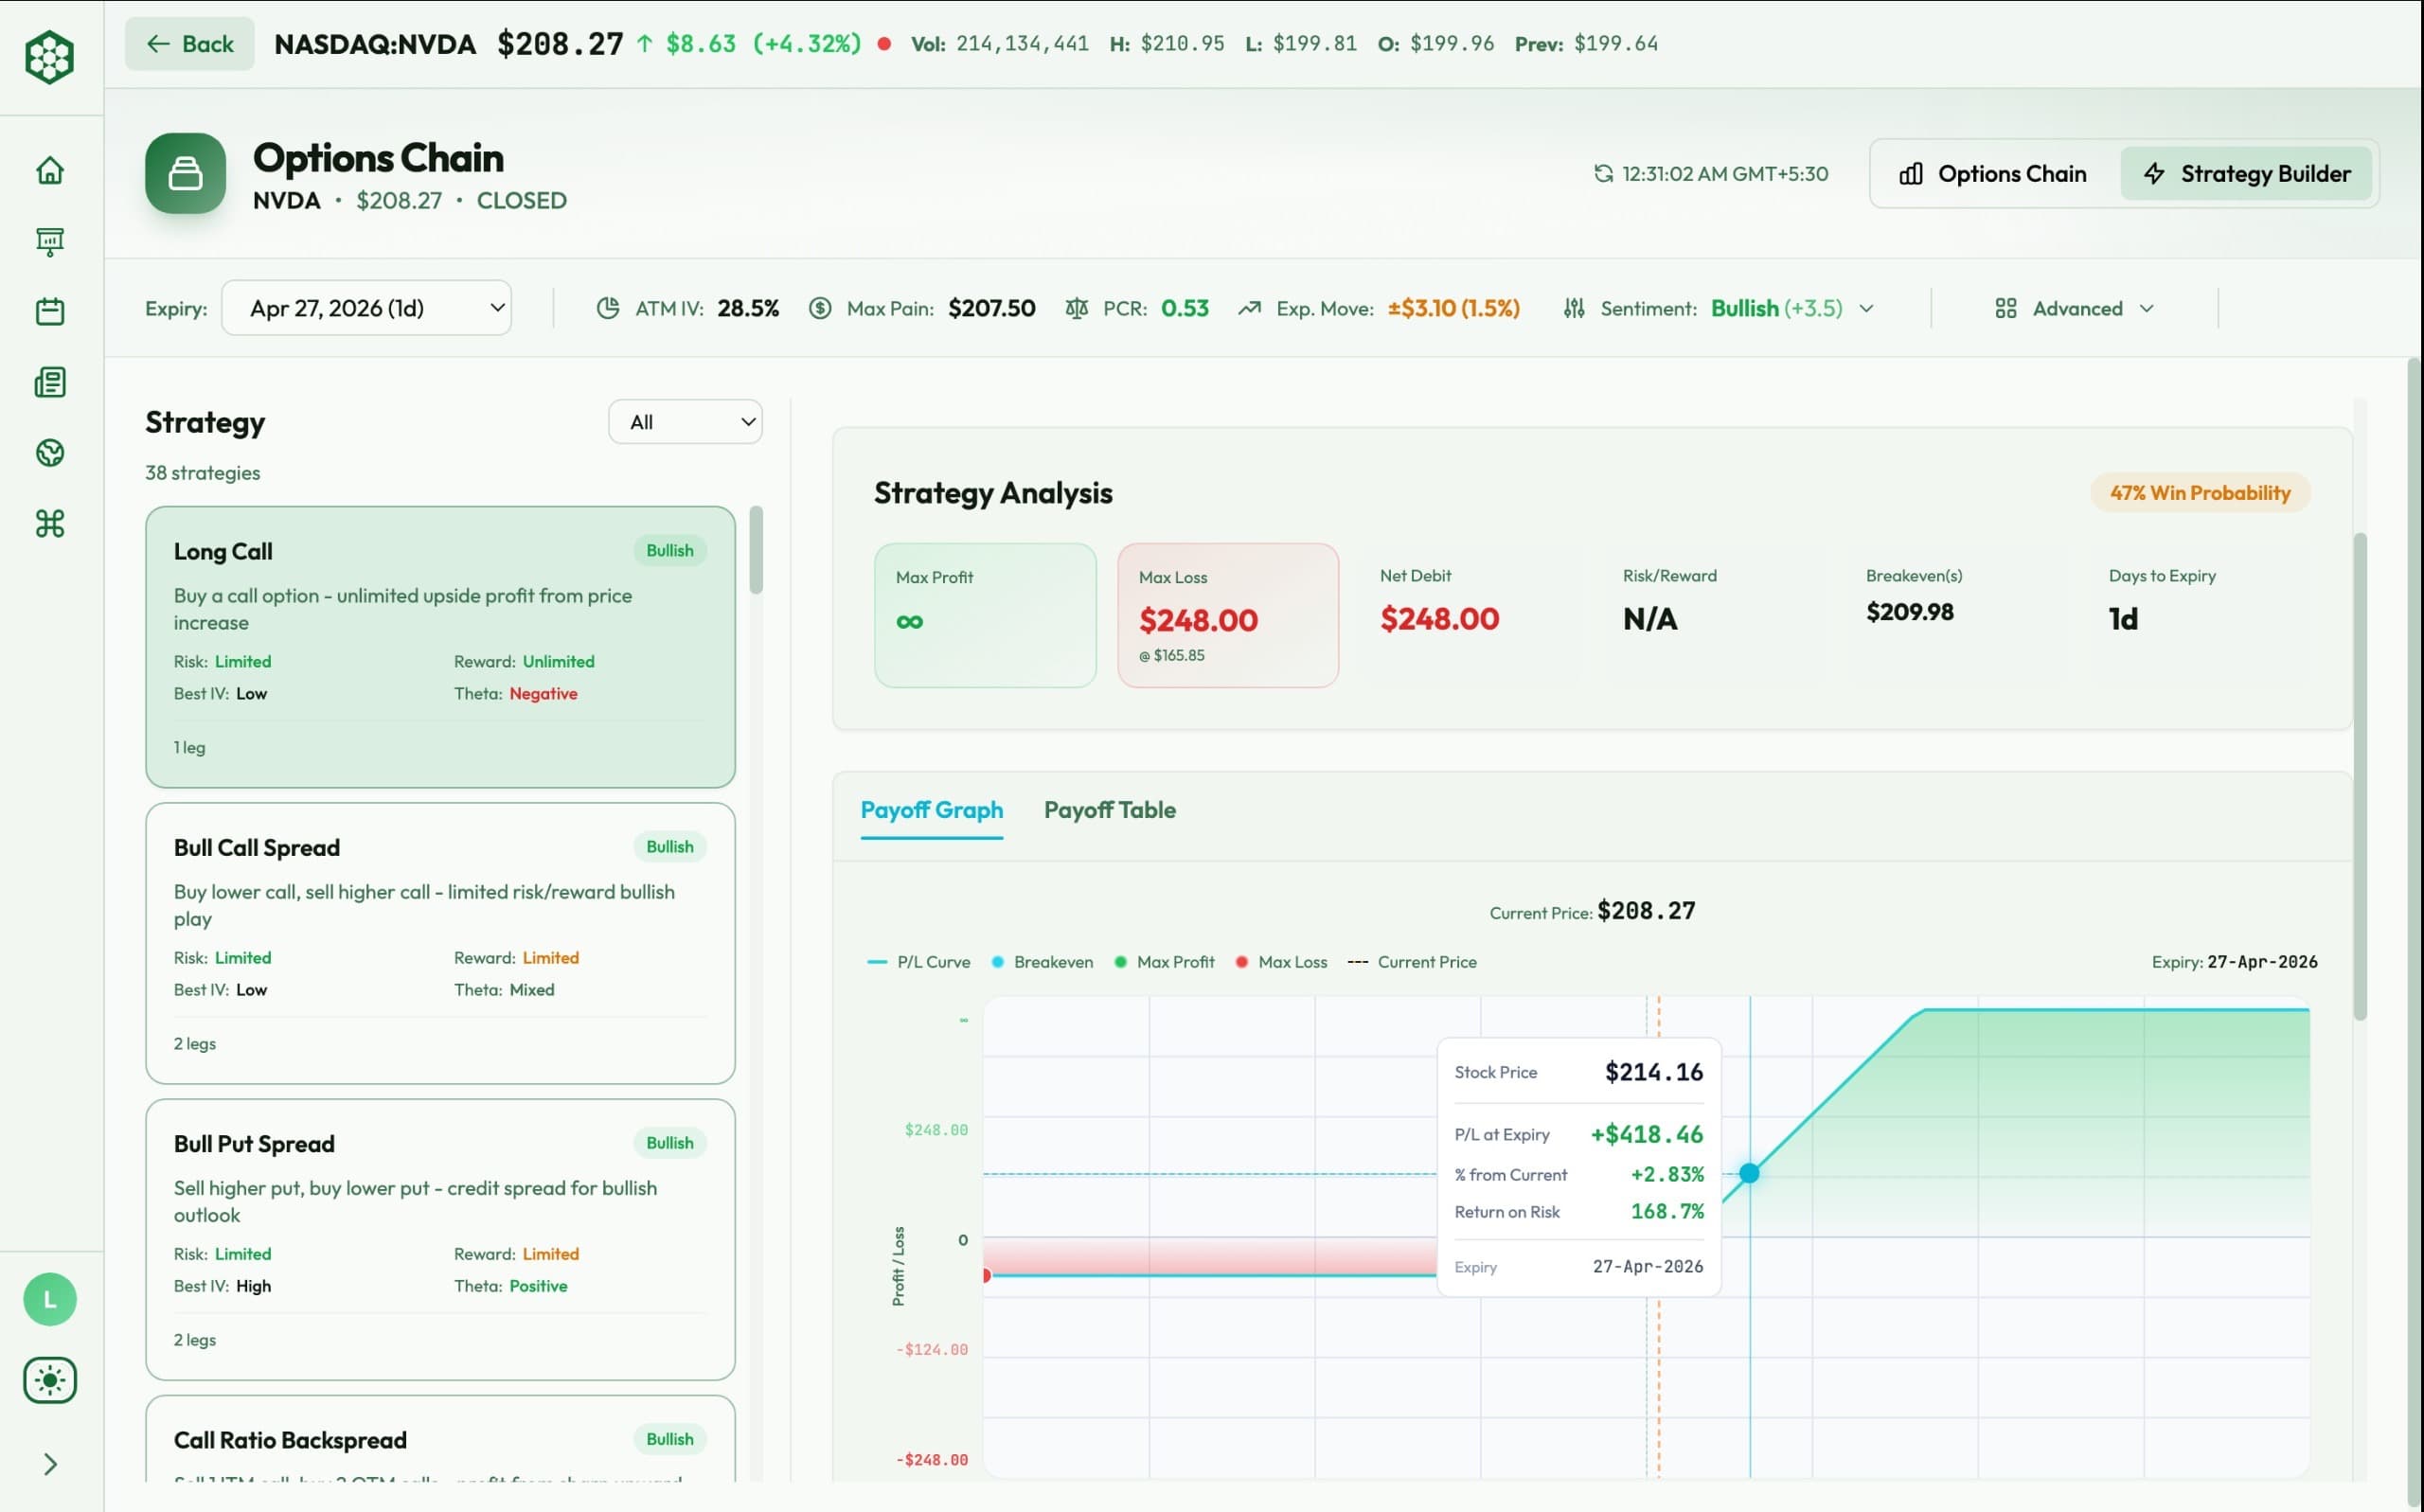
Task: Open the calendar sidebar icon
Action: click(50, 311)
